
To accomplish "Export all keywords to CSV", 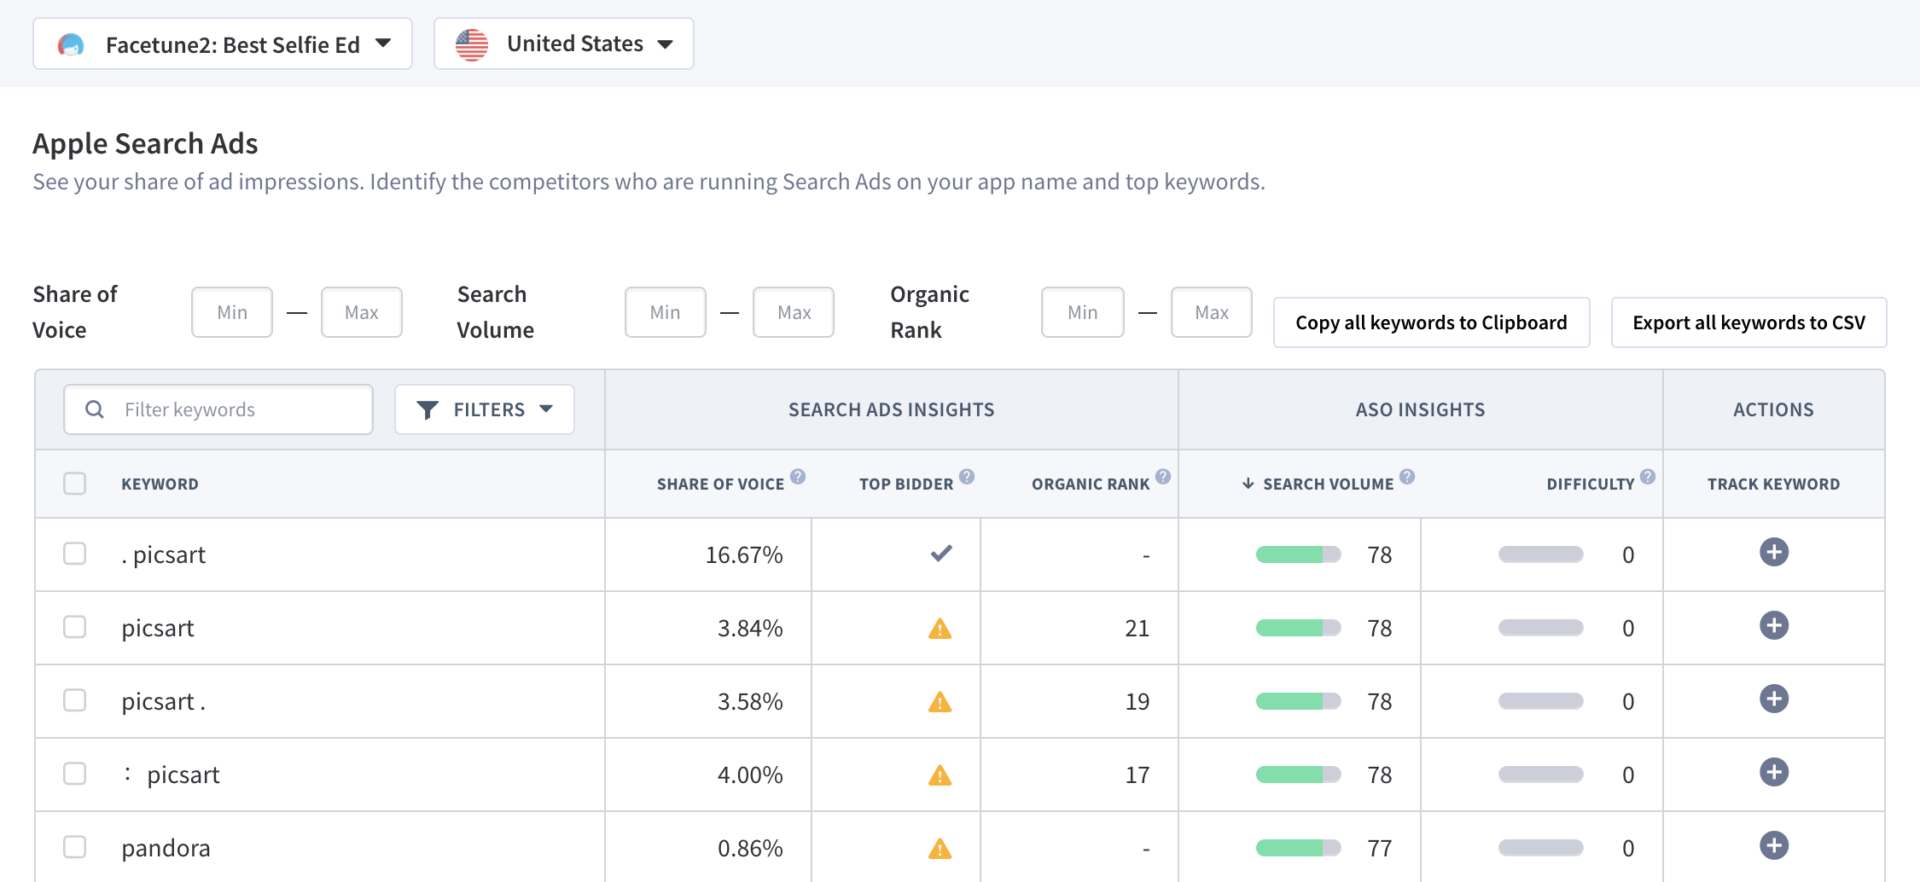I will (x=1749, y=322).
